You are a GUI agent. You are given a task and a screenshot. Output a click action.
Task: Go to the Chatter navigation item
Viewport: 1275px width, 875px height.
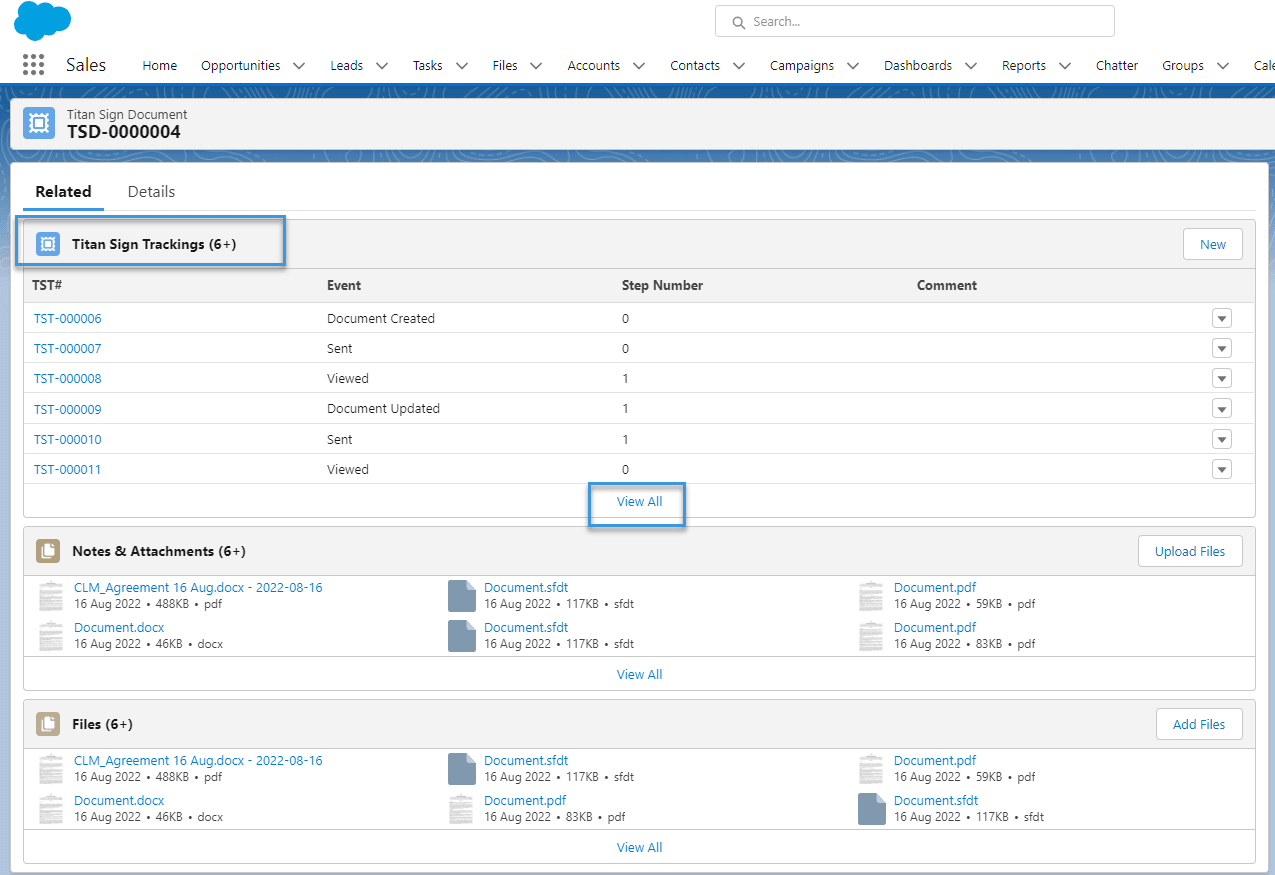(1116, 66)
